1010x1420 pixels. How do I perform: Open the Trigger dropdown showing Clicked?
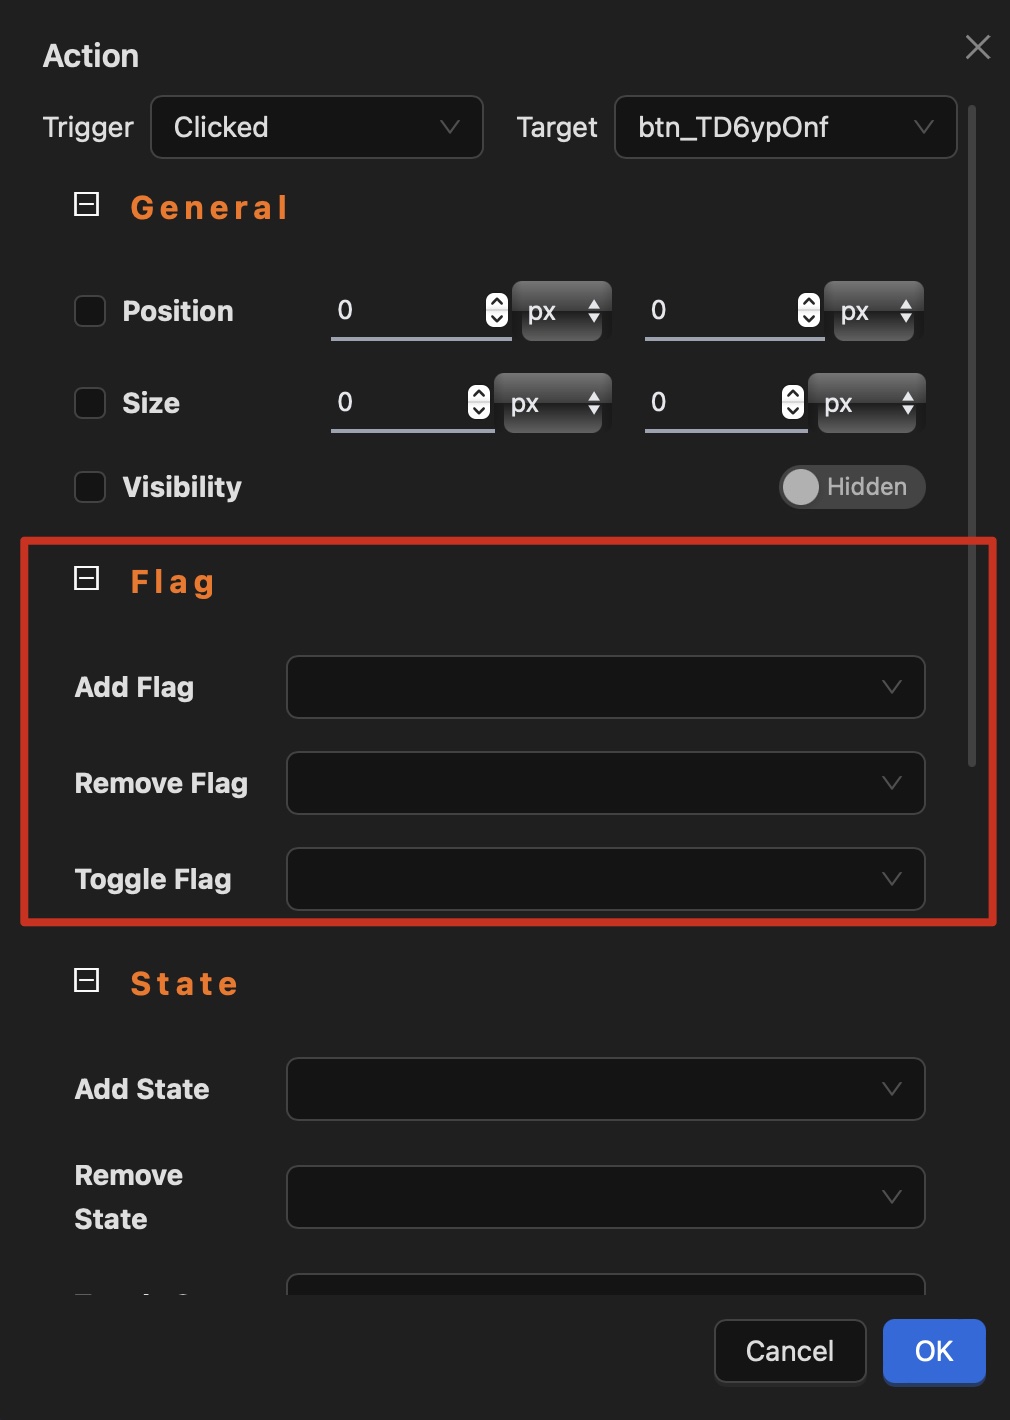coord(316,127)
